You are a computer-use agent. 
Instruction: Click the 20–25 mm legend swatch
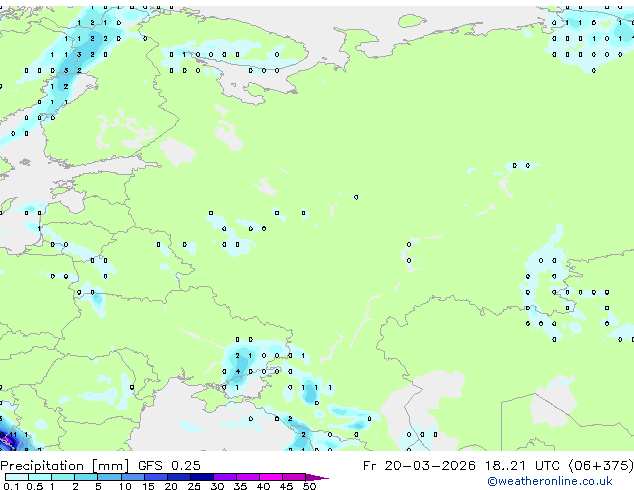pos(178,477)
